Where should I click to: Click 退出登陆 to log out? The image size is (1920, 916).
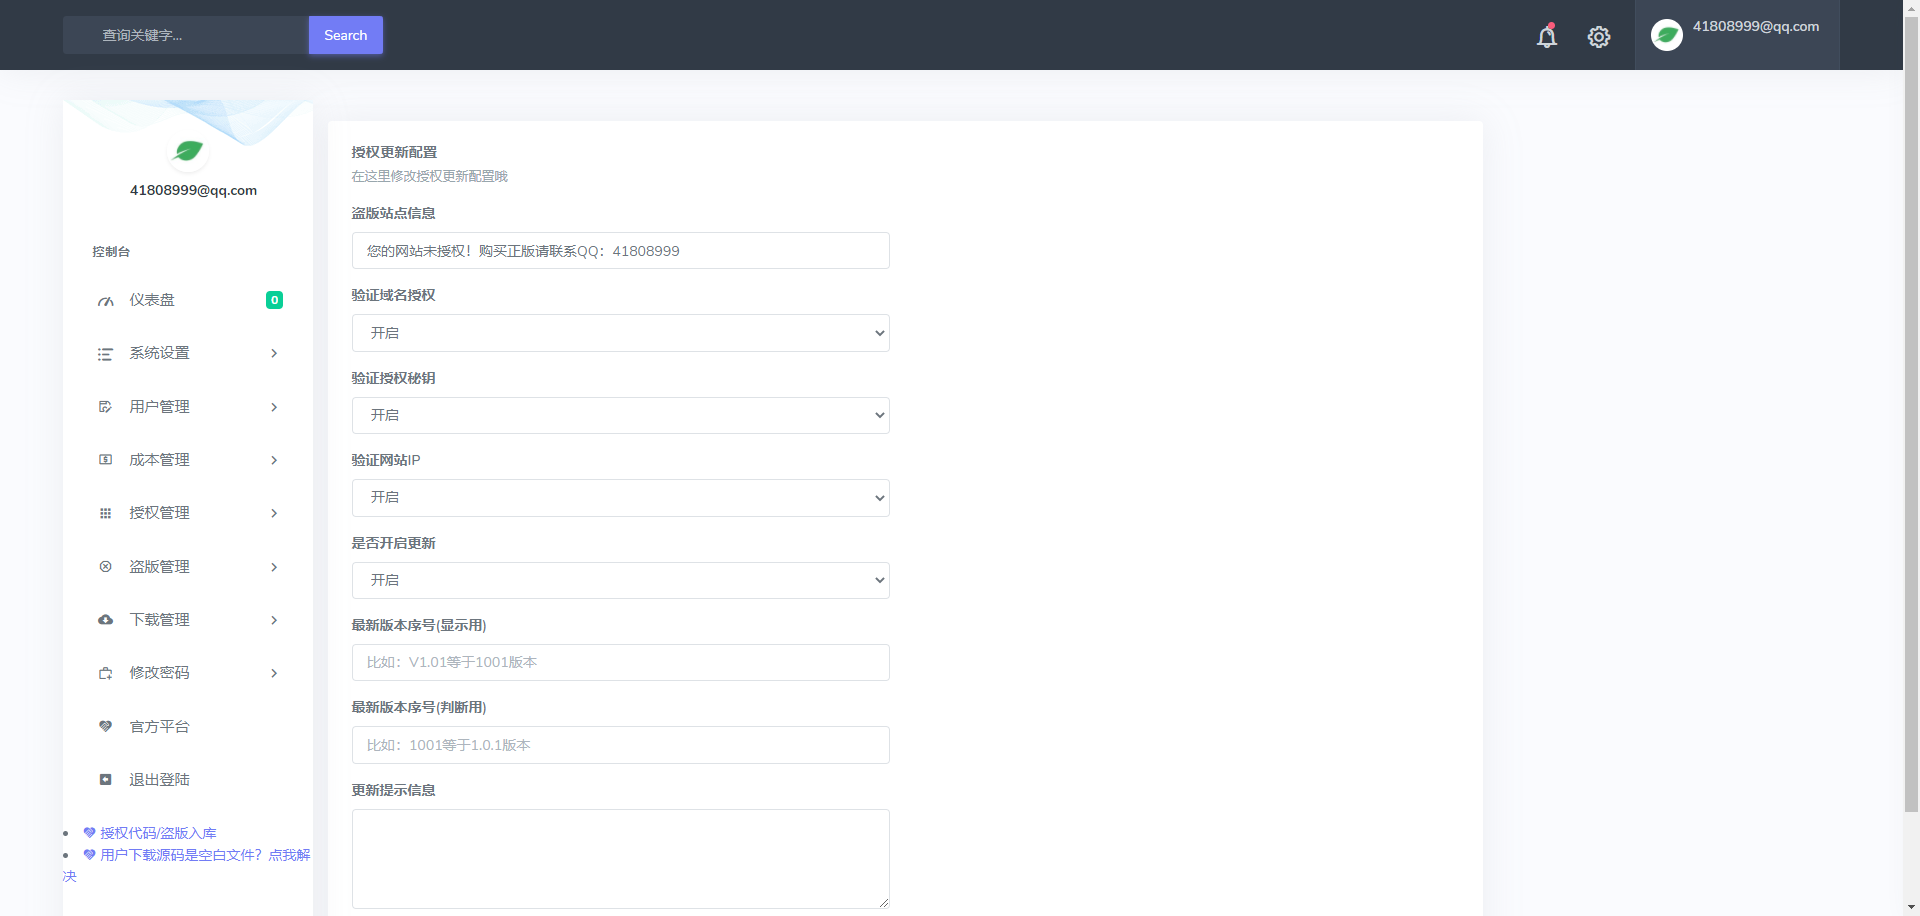pyautogui.click(x=188, y=780)
